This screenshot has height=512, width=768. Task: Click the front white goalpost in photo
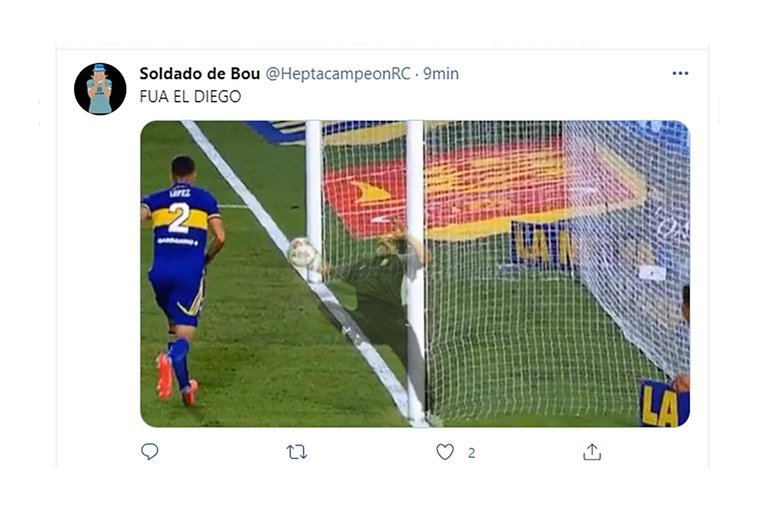pyautogui.click(x=416, y=273)
